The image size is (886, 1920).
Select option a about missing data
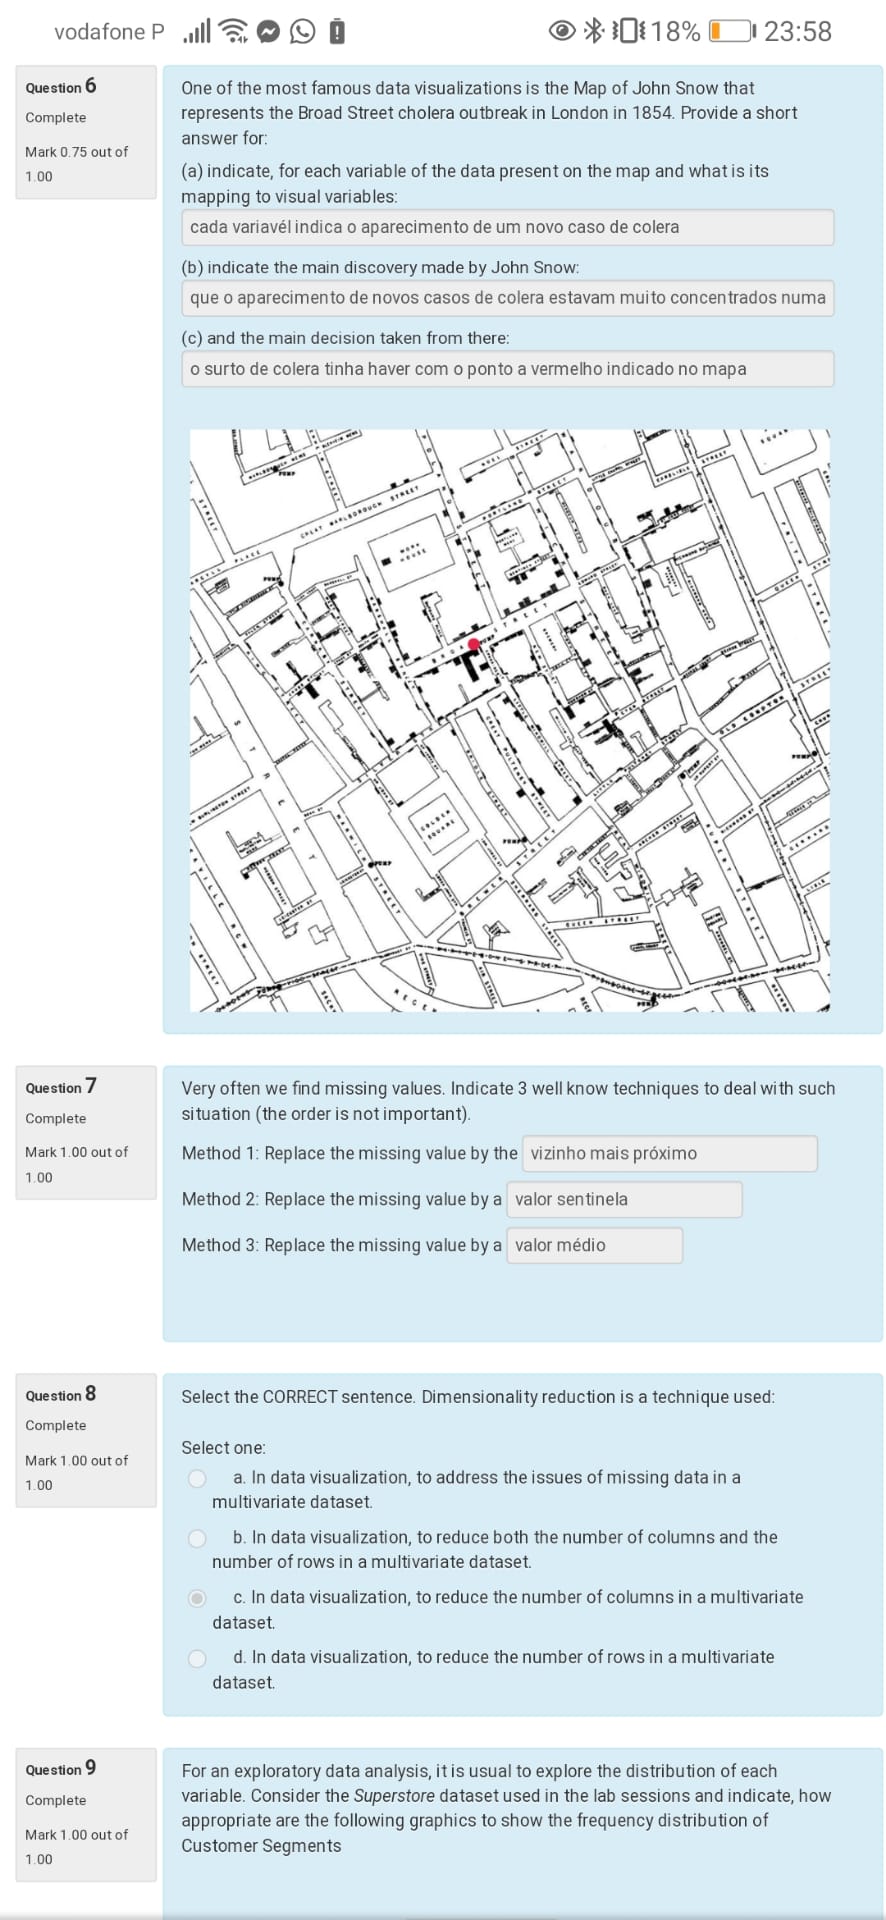(x=198, y=1478)
